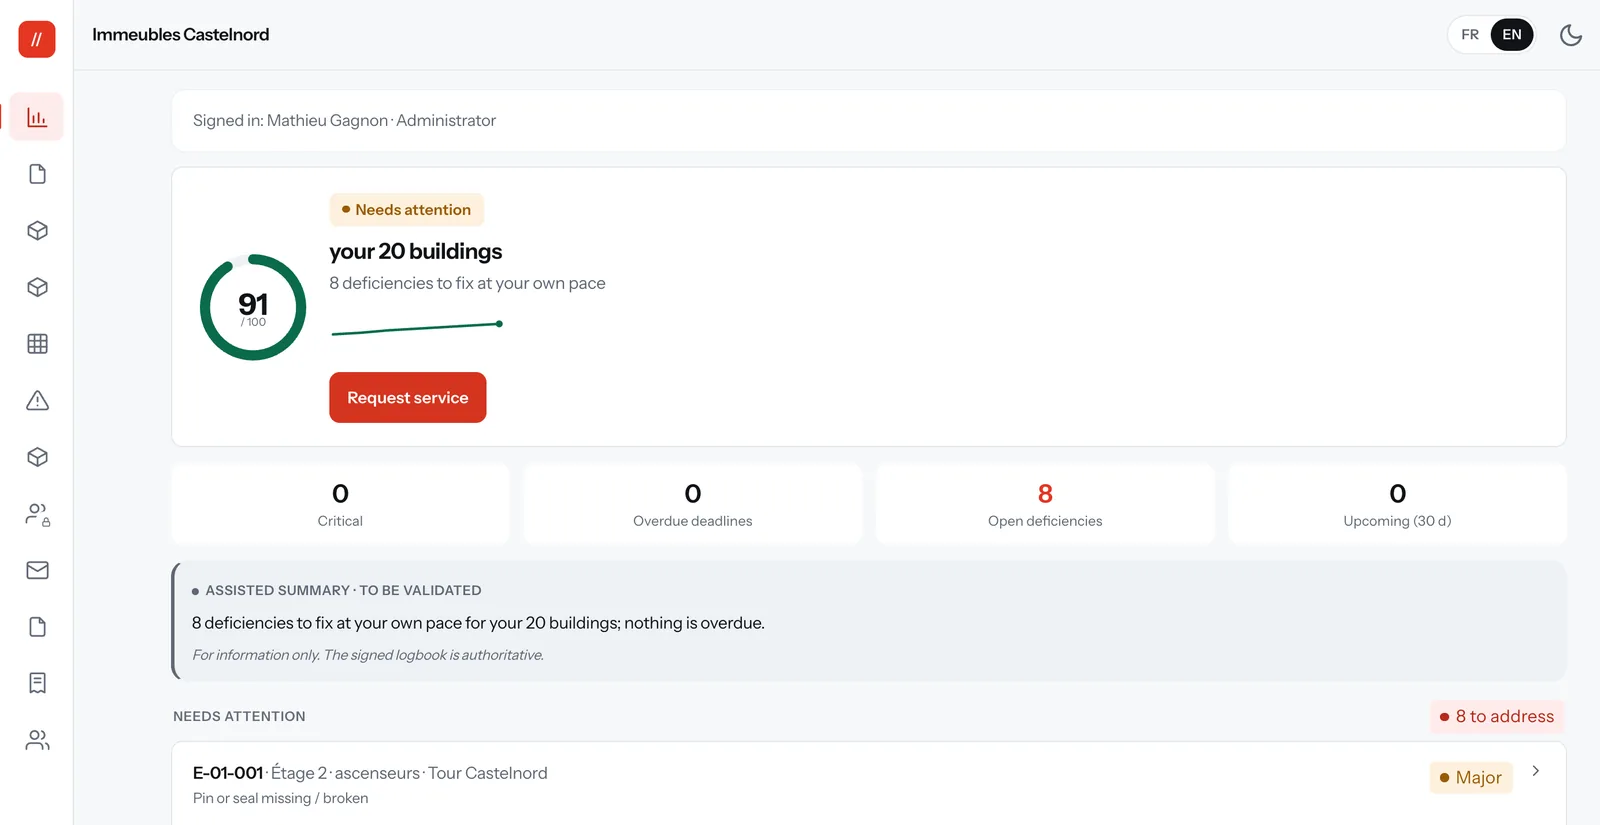Click the file icon below the dashboard icon

(x=37, y=174)
